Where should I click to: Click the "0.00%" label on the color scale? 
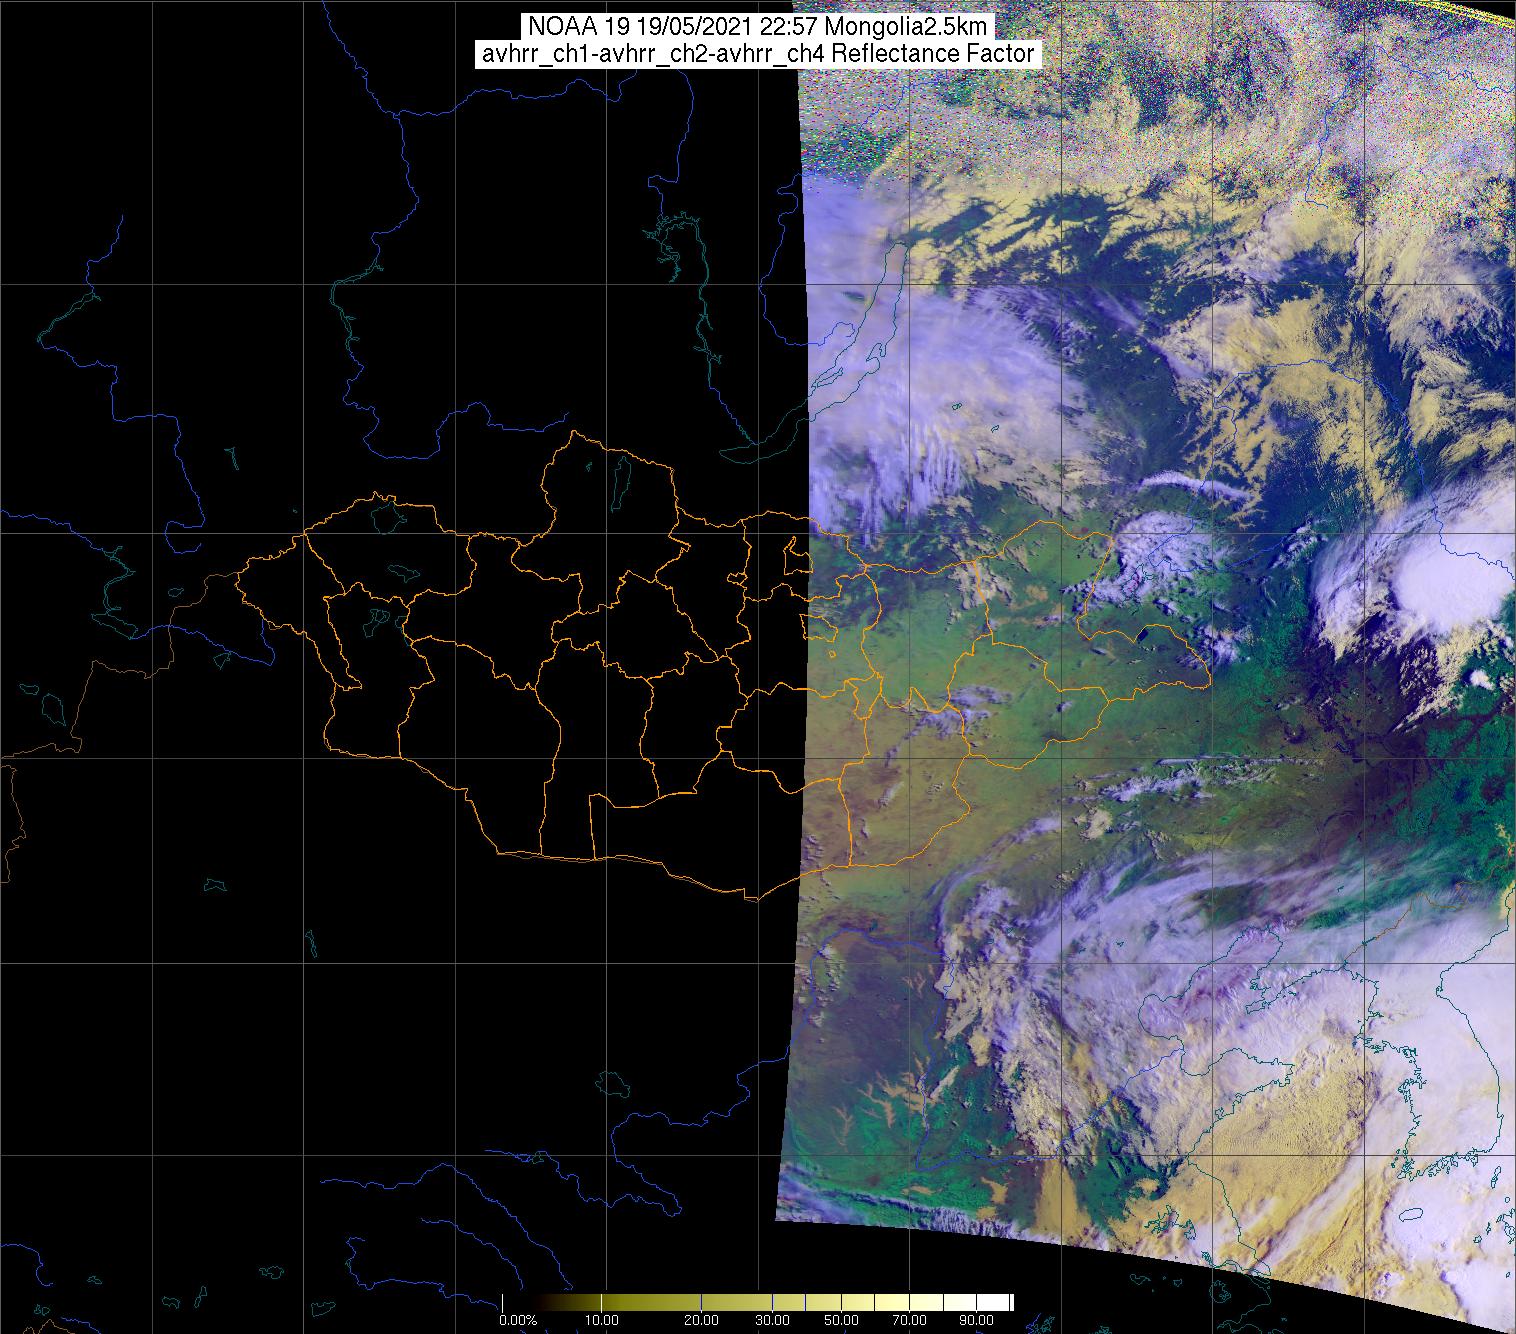(518, 1320)
